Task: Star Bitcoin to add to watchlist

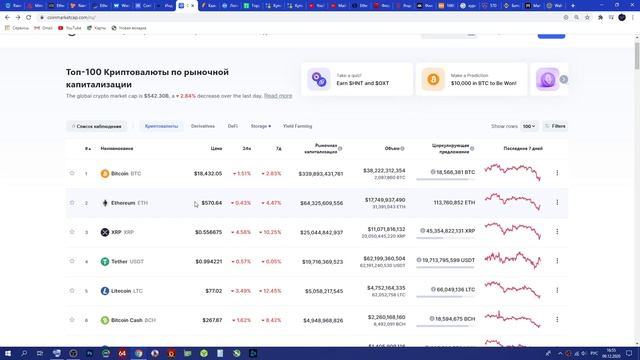Action: 72,173
